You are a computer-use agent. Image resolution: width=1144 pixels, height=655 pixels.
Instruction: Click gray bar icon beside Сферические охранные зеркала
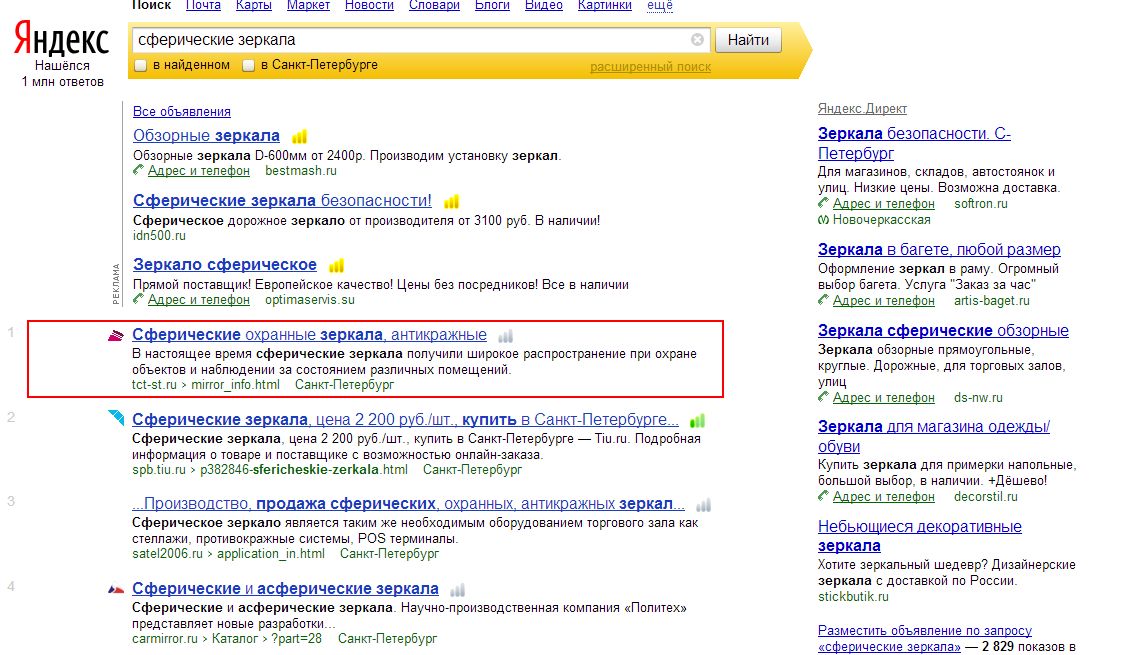click(506, 336)
